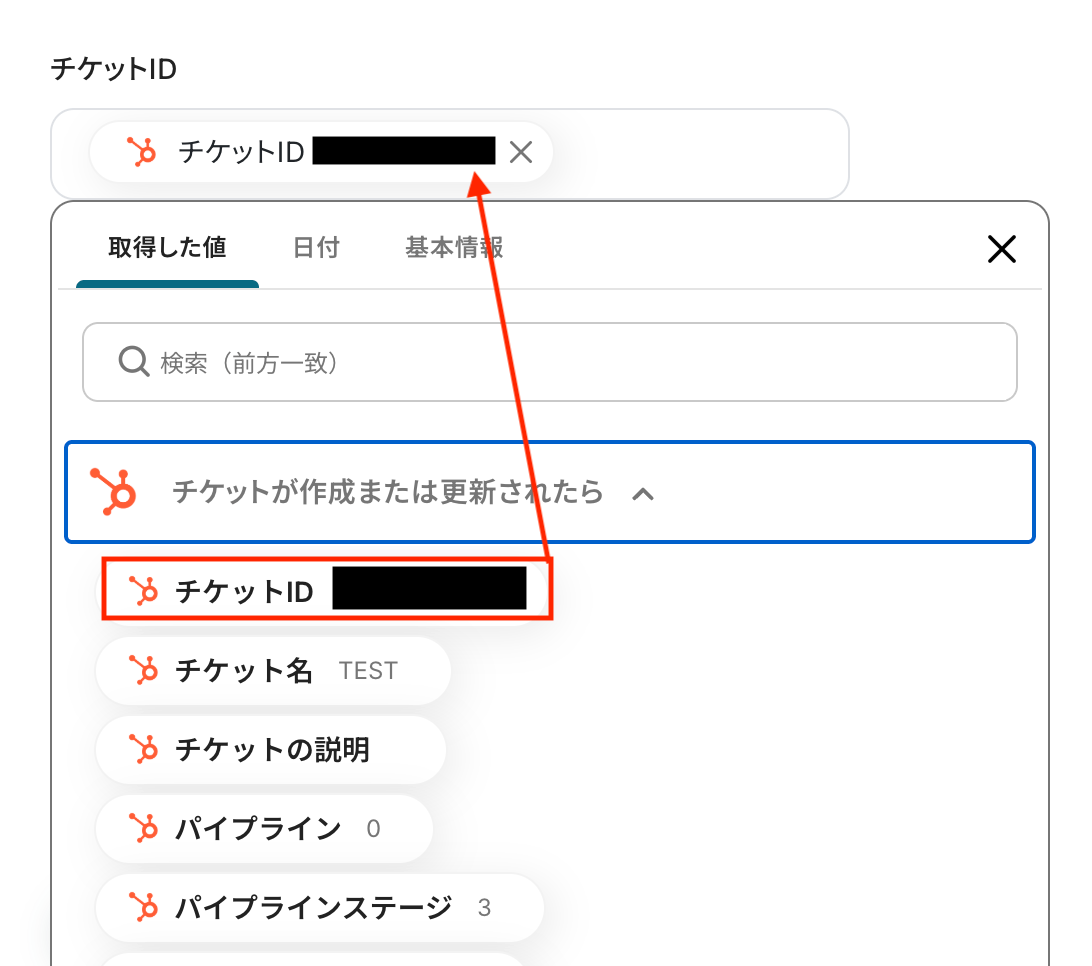Screen dimensions: 1092x966
Task: Switch to the 日付 tab
Action: tap(316, 248)
